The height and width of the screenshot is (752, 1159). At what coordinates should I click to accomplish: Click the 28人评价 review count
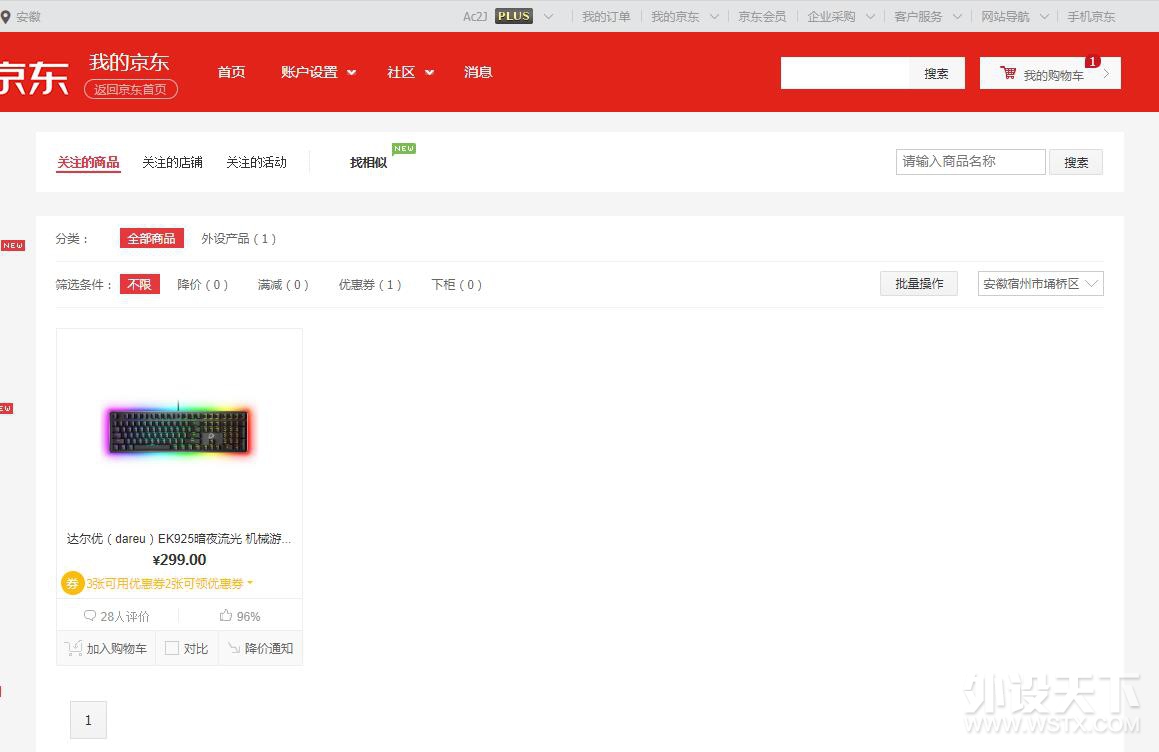[x=125, y=616]
